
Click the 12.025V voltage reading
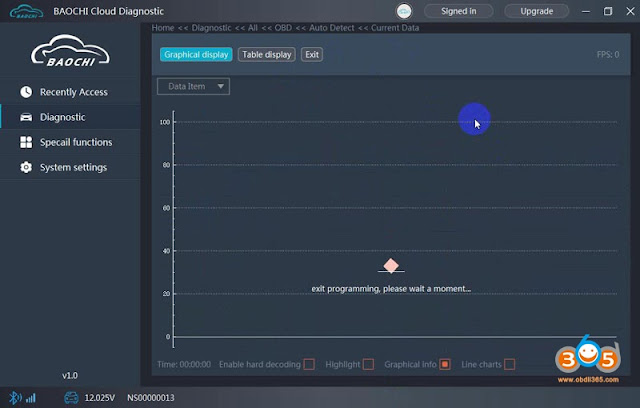(100, 398)
